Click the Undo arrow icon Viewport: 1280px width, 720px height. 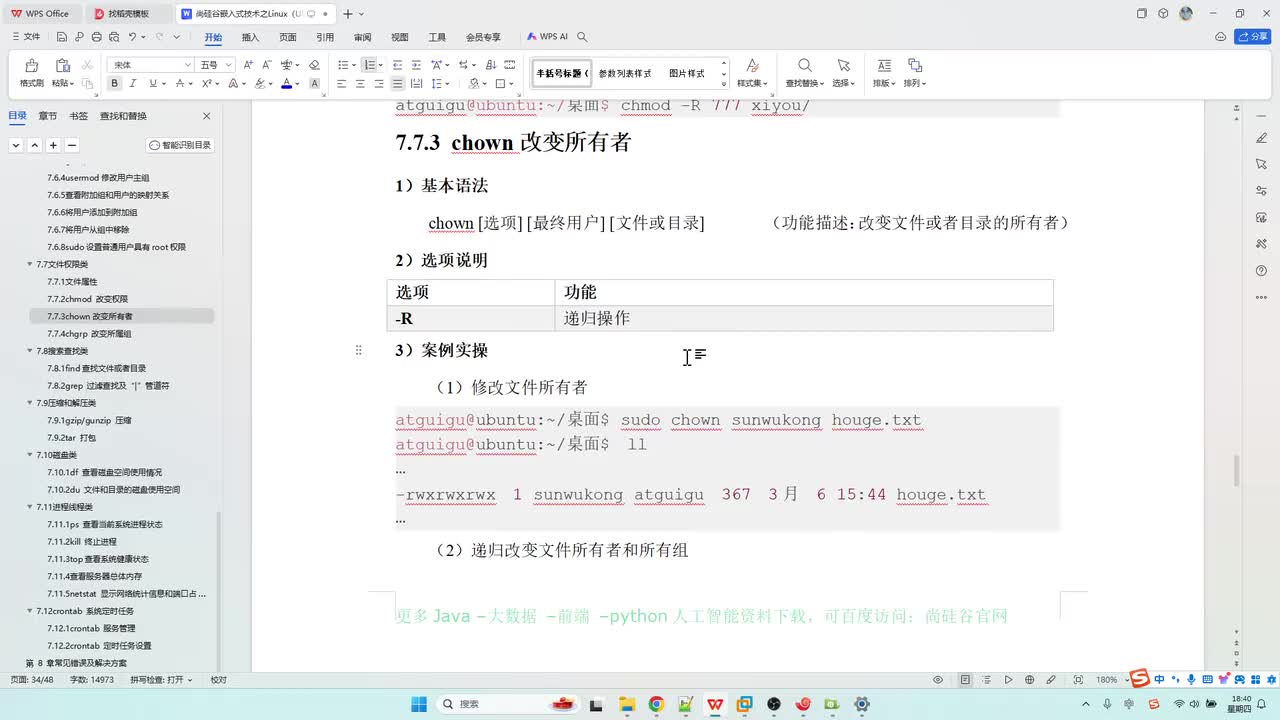tap(132, 37)
